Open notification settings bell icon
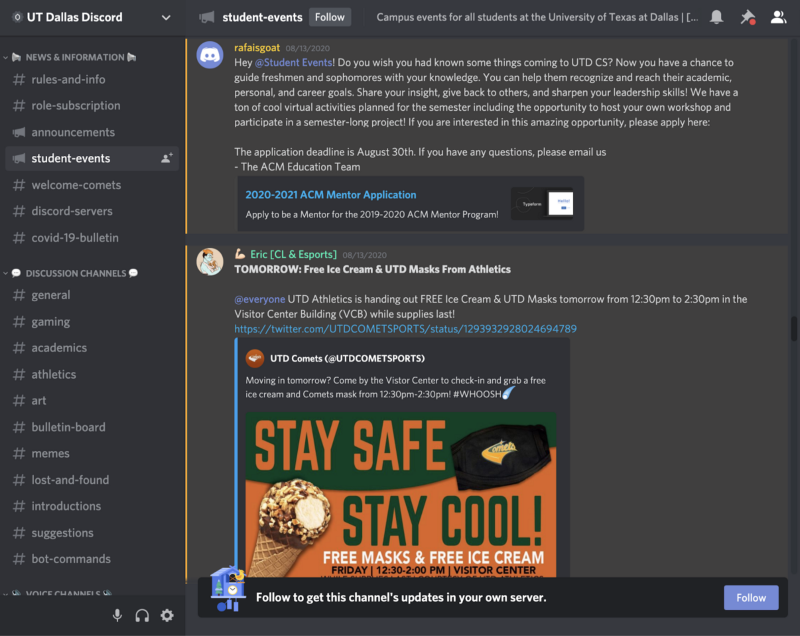 716,17
